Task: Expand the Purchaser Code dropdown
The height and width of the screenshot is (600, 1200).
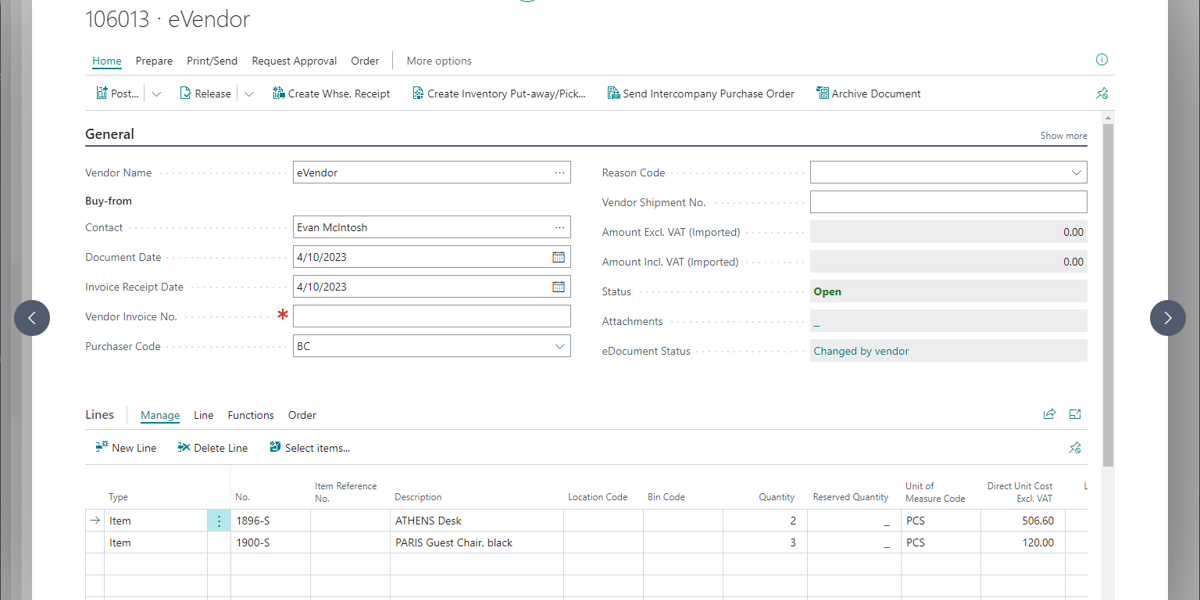Action: 559,347
